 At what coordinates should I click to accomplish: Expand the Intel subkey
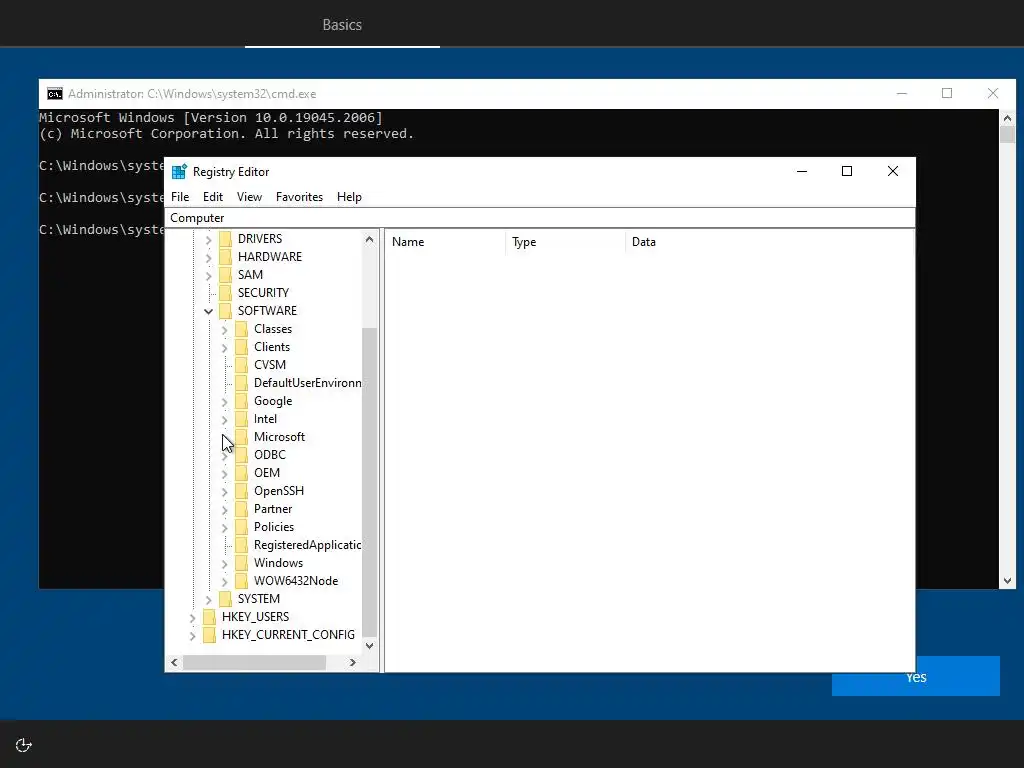pyautogui.click(x=225, y=420)
